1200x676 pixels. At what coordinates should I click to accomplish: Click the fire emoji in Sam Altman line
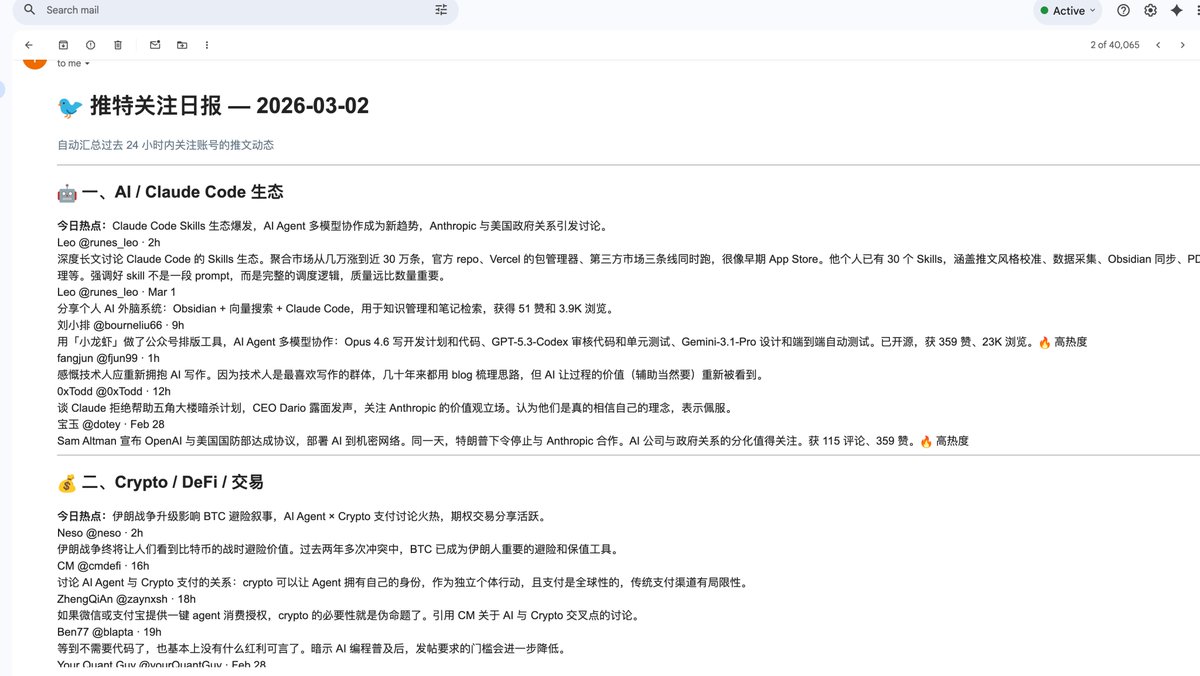coord(926,440)
